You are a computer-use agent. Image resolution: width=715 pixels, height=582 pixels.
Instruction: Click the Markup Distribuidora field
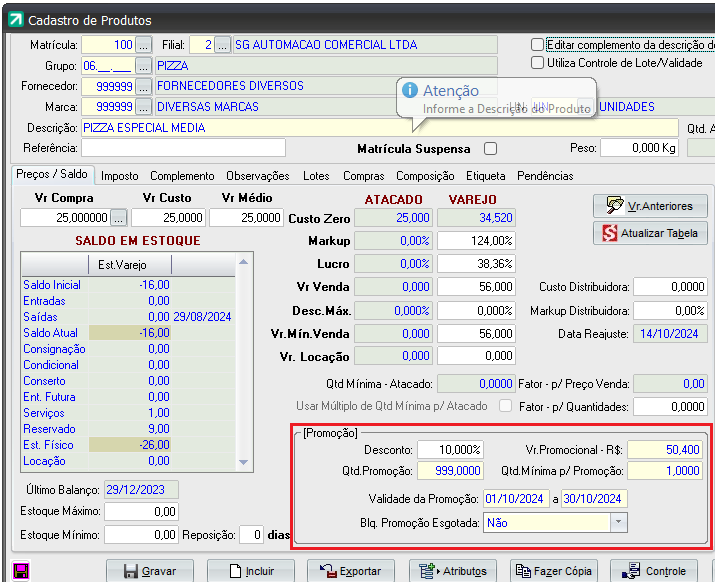point(670,311)
